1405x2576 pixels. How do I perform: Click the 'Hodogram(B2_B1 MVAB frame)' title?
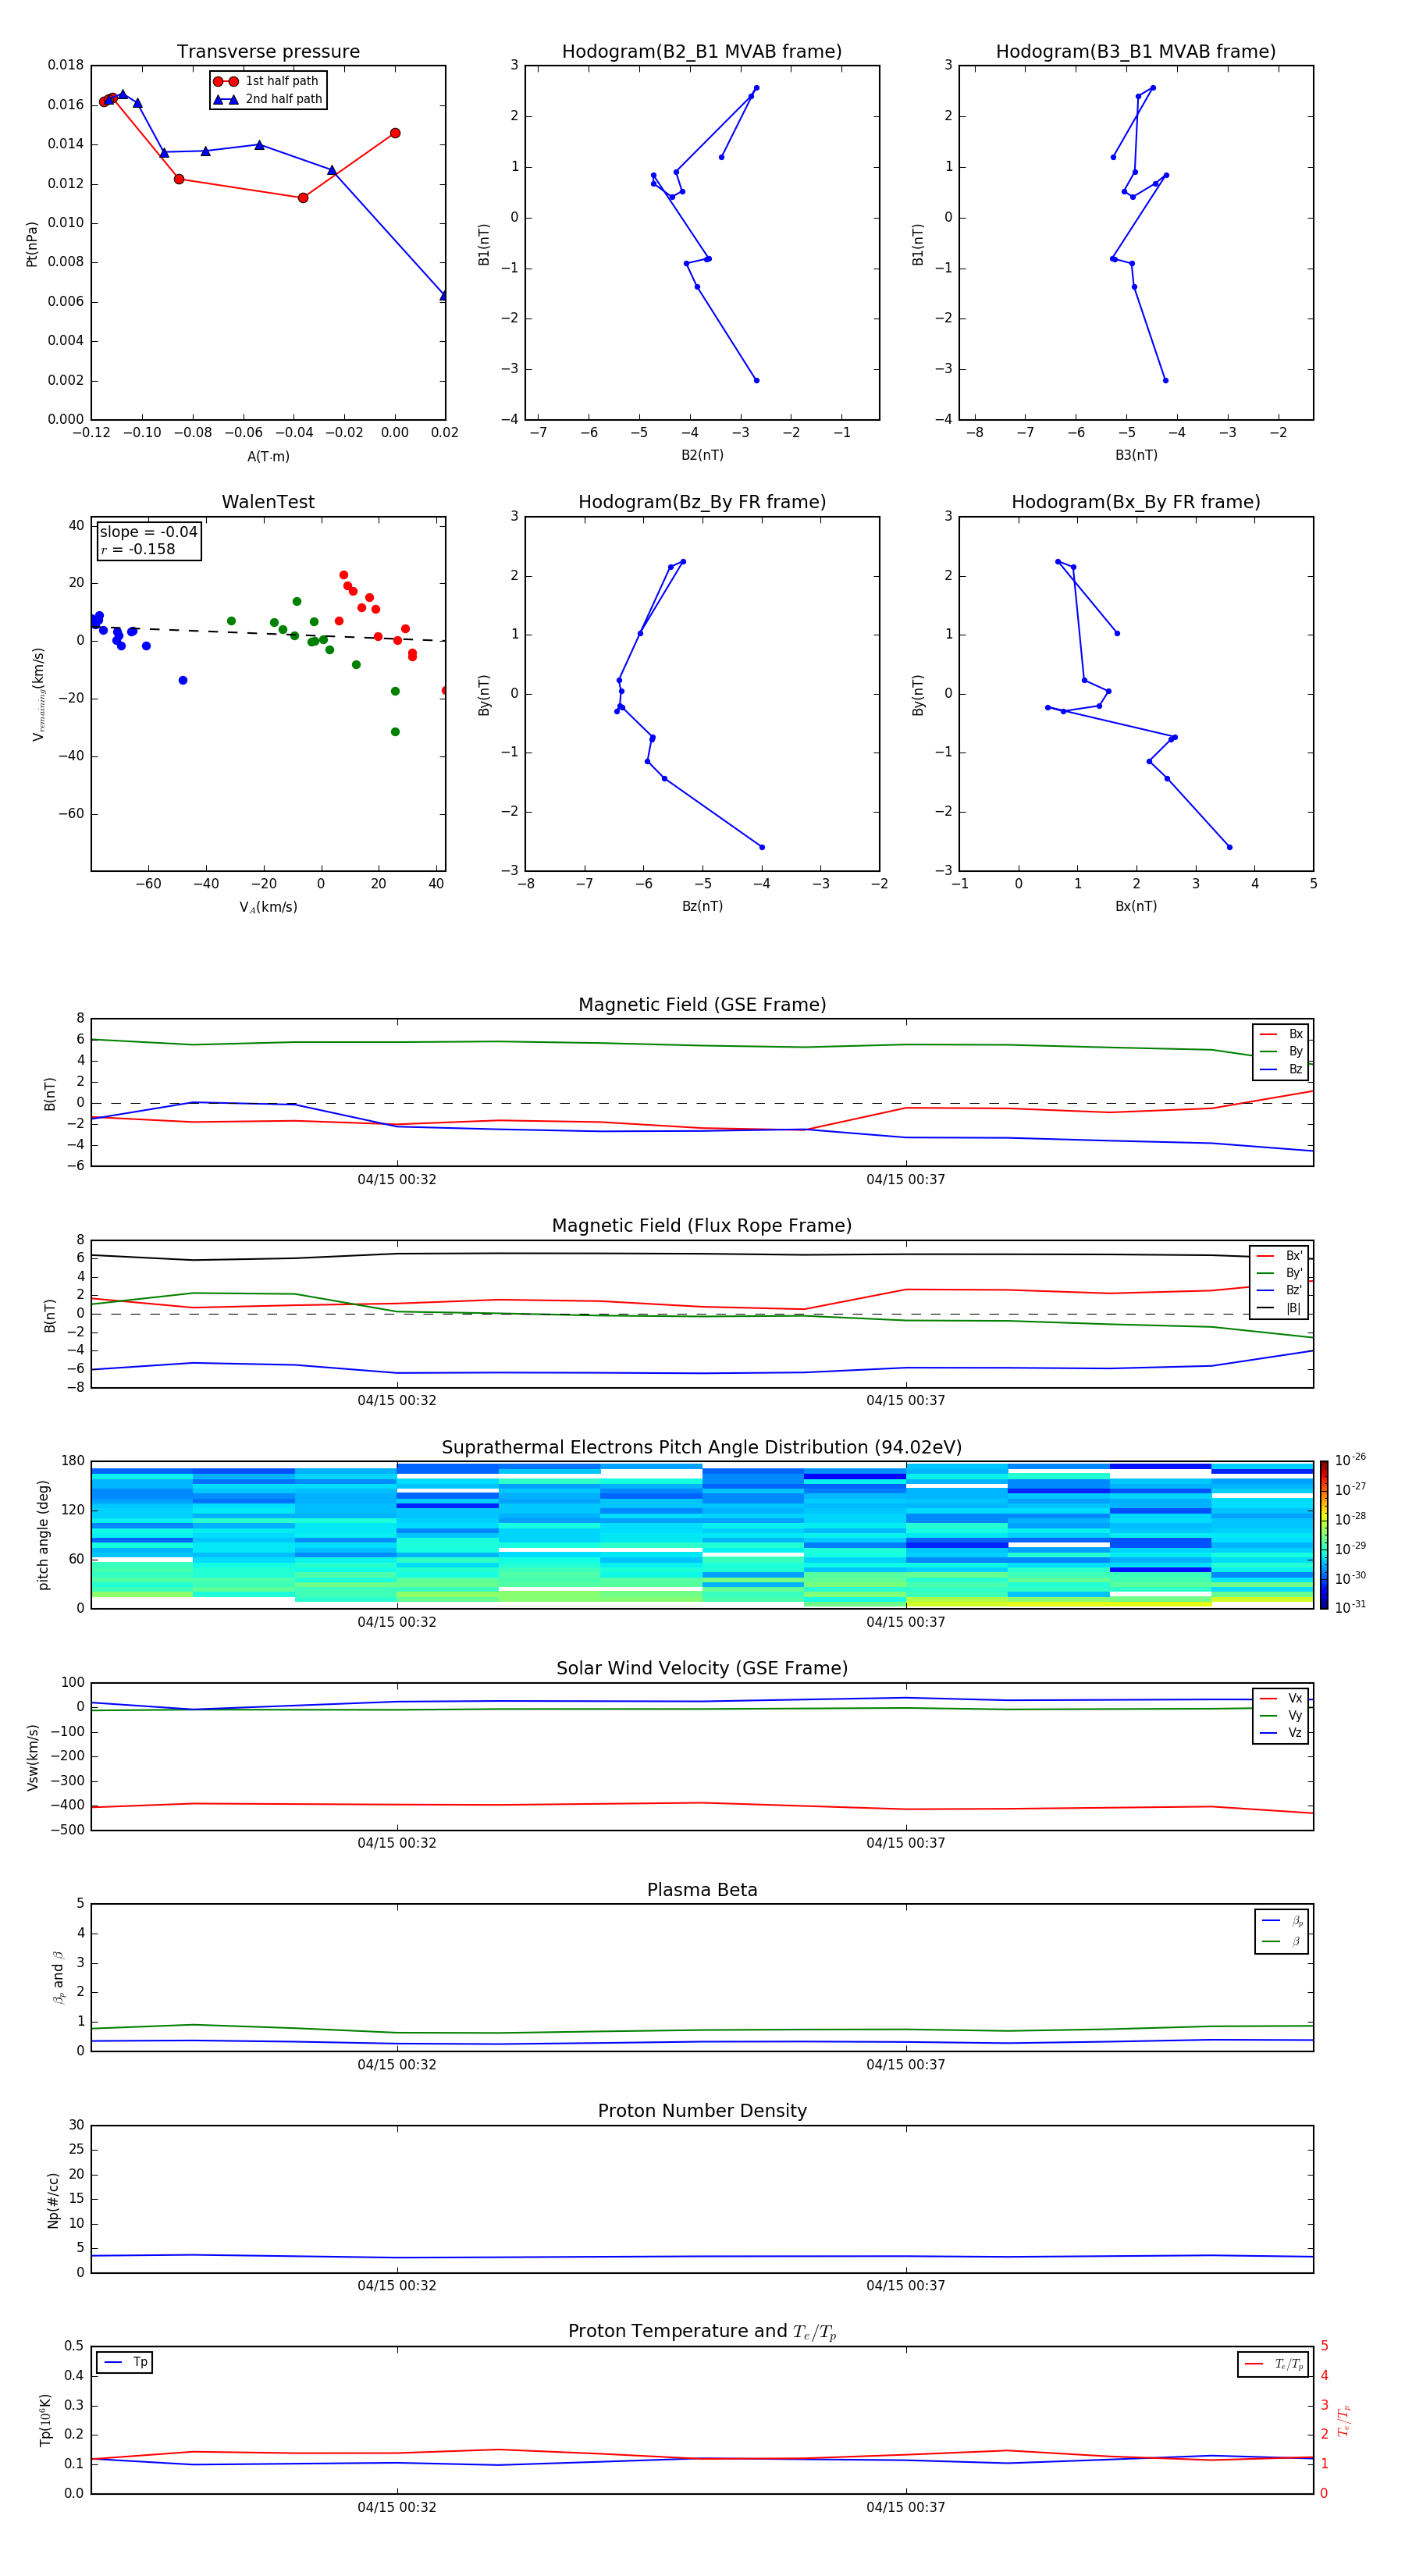[x=702, y=52]
